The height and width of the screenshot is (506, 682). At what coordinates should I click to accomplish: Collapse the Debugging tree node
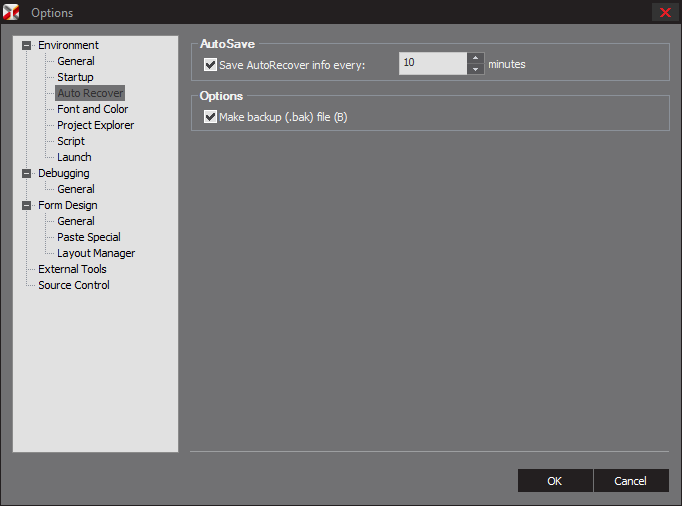[x=27, y=173]
